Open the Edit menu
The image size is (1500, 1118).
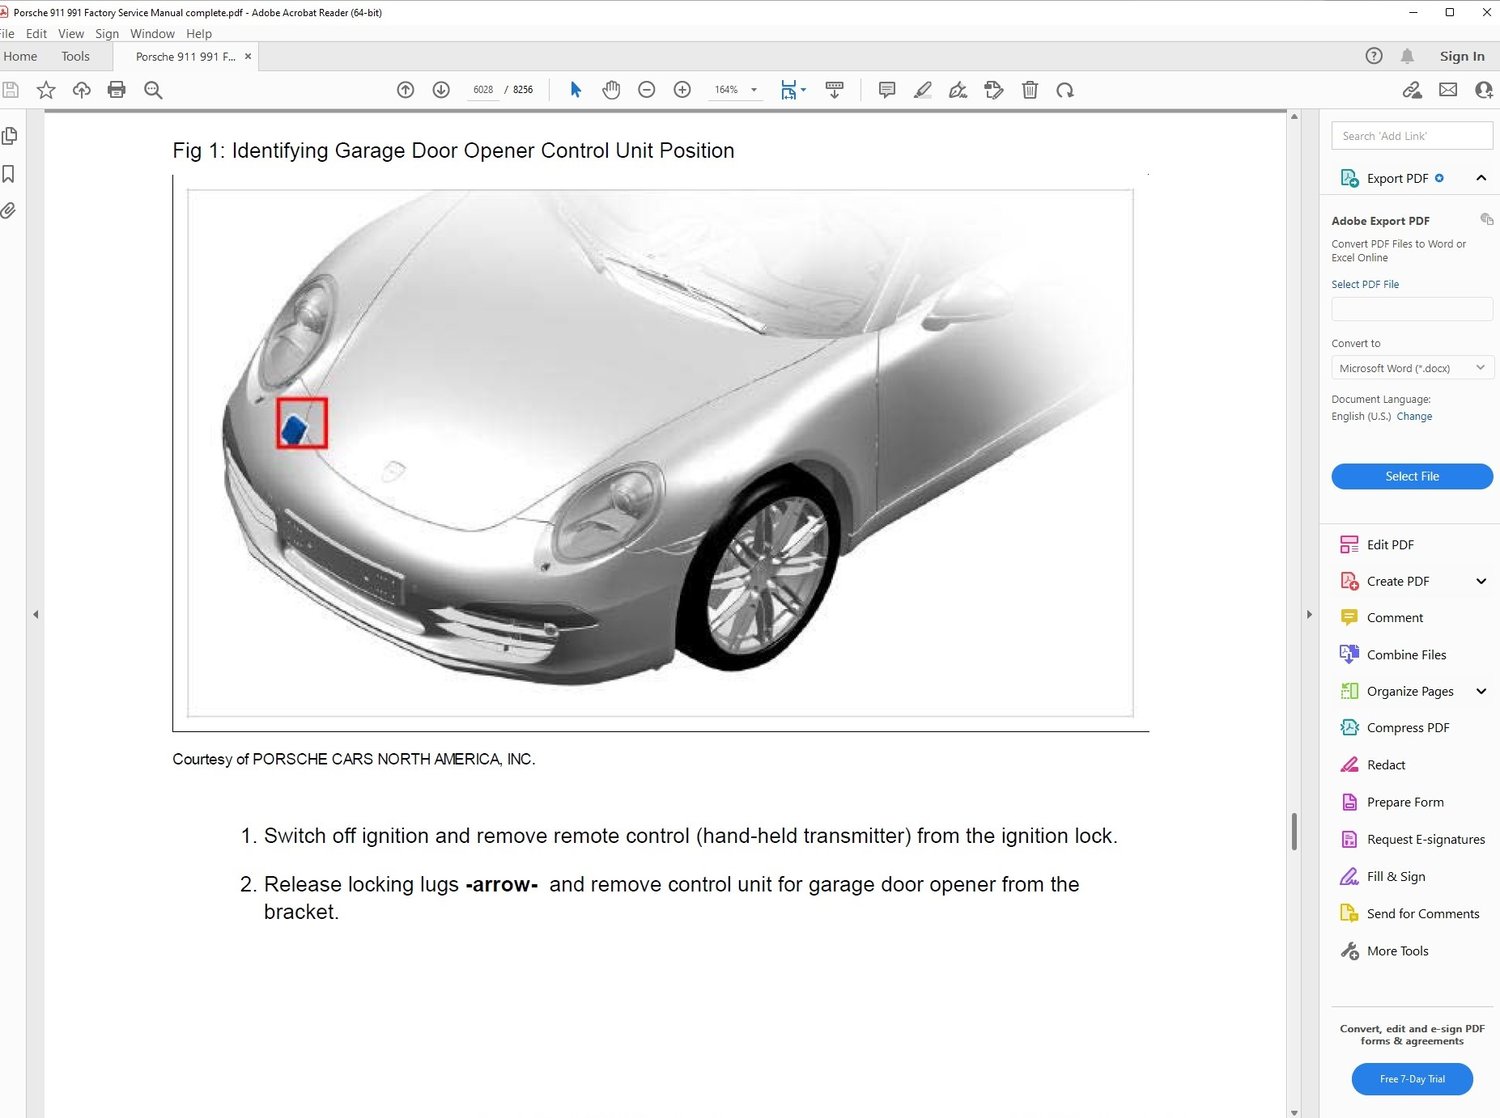pyautogui.click(x=36, y=34)
